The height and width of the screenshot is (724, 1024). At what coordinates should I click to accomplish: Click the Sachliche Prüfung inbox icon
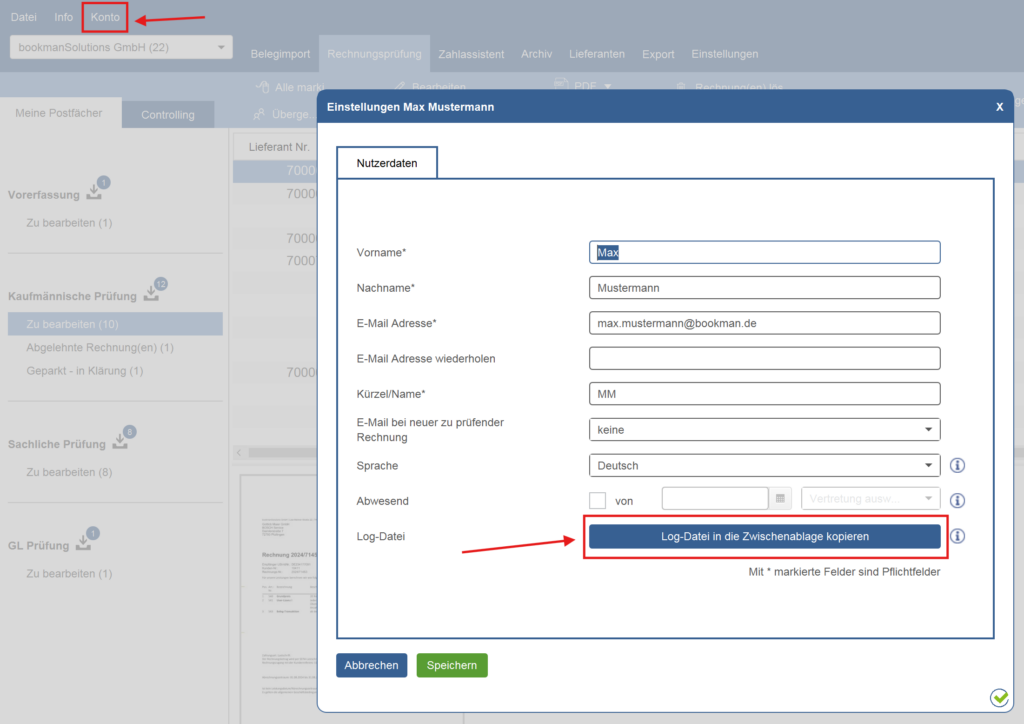120,441
